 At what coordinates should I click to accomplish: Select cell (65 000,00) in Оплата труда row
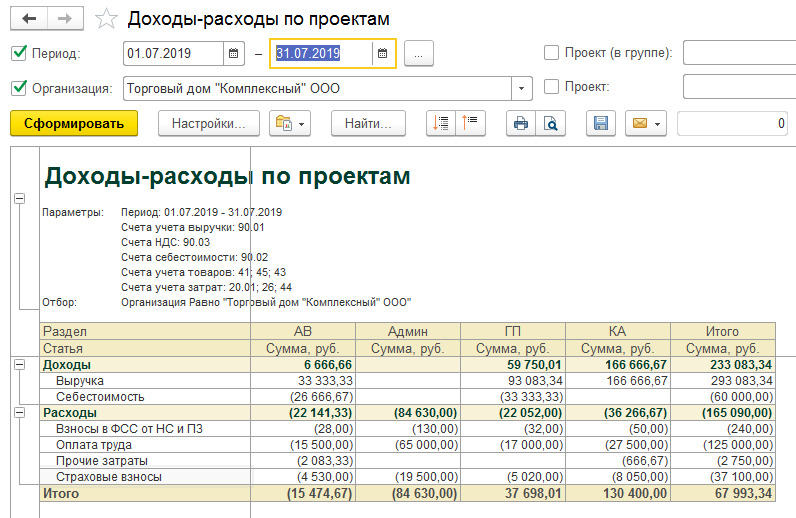coord(408,445)
